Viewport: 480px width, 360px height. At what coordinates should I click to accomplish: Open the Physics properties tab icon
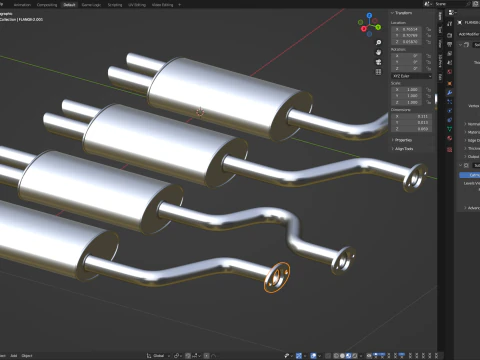coord(450,111)
